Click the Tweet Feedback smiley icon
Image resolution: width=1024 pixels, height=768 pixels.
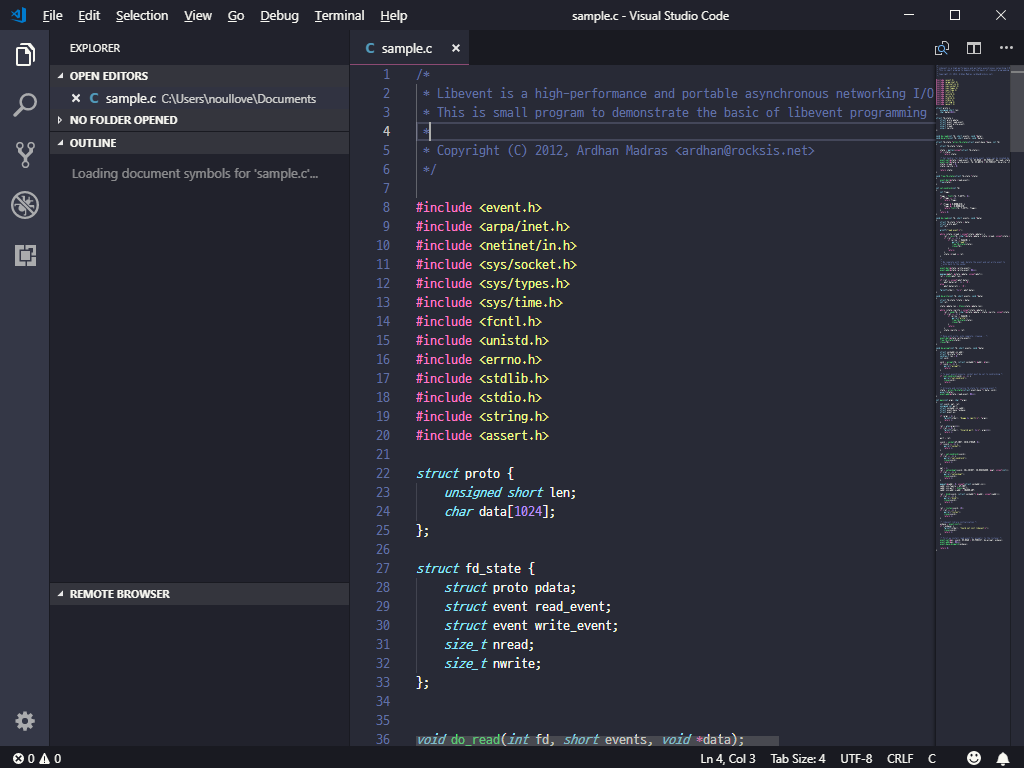pyautogui.click(x=974, y=758)
